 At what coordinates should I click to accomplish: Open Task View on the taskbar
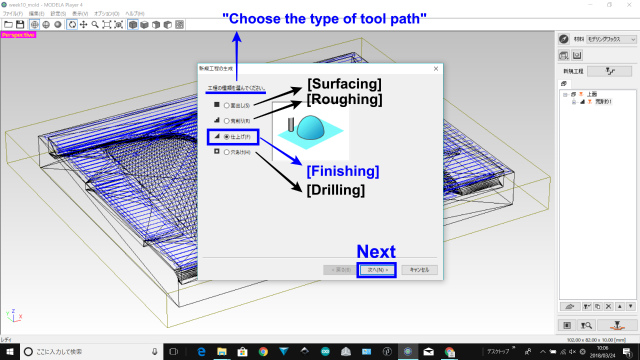173,351
